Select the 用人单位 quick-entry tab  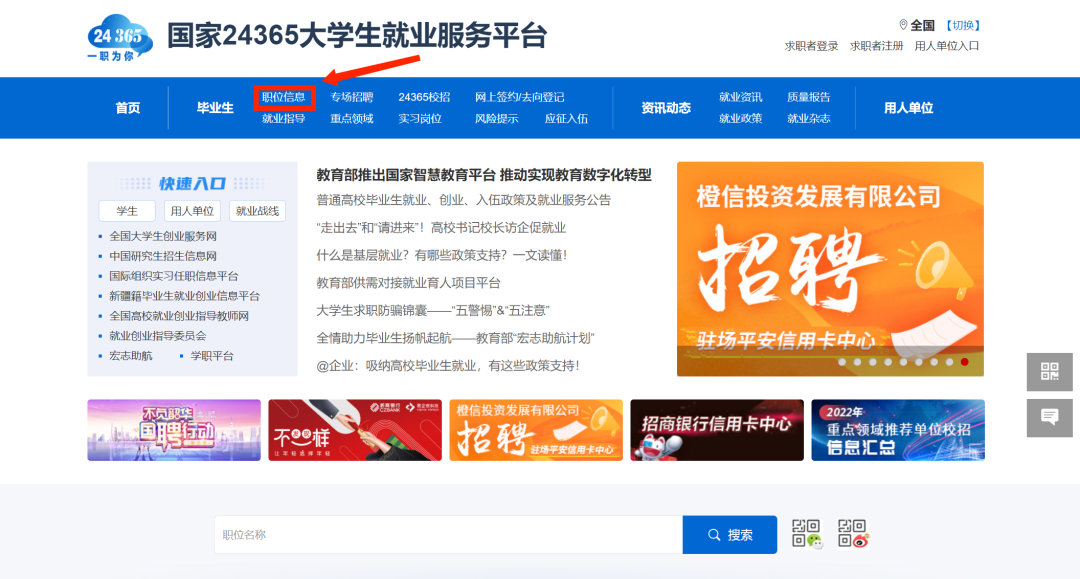[192, 211]
